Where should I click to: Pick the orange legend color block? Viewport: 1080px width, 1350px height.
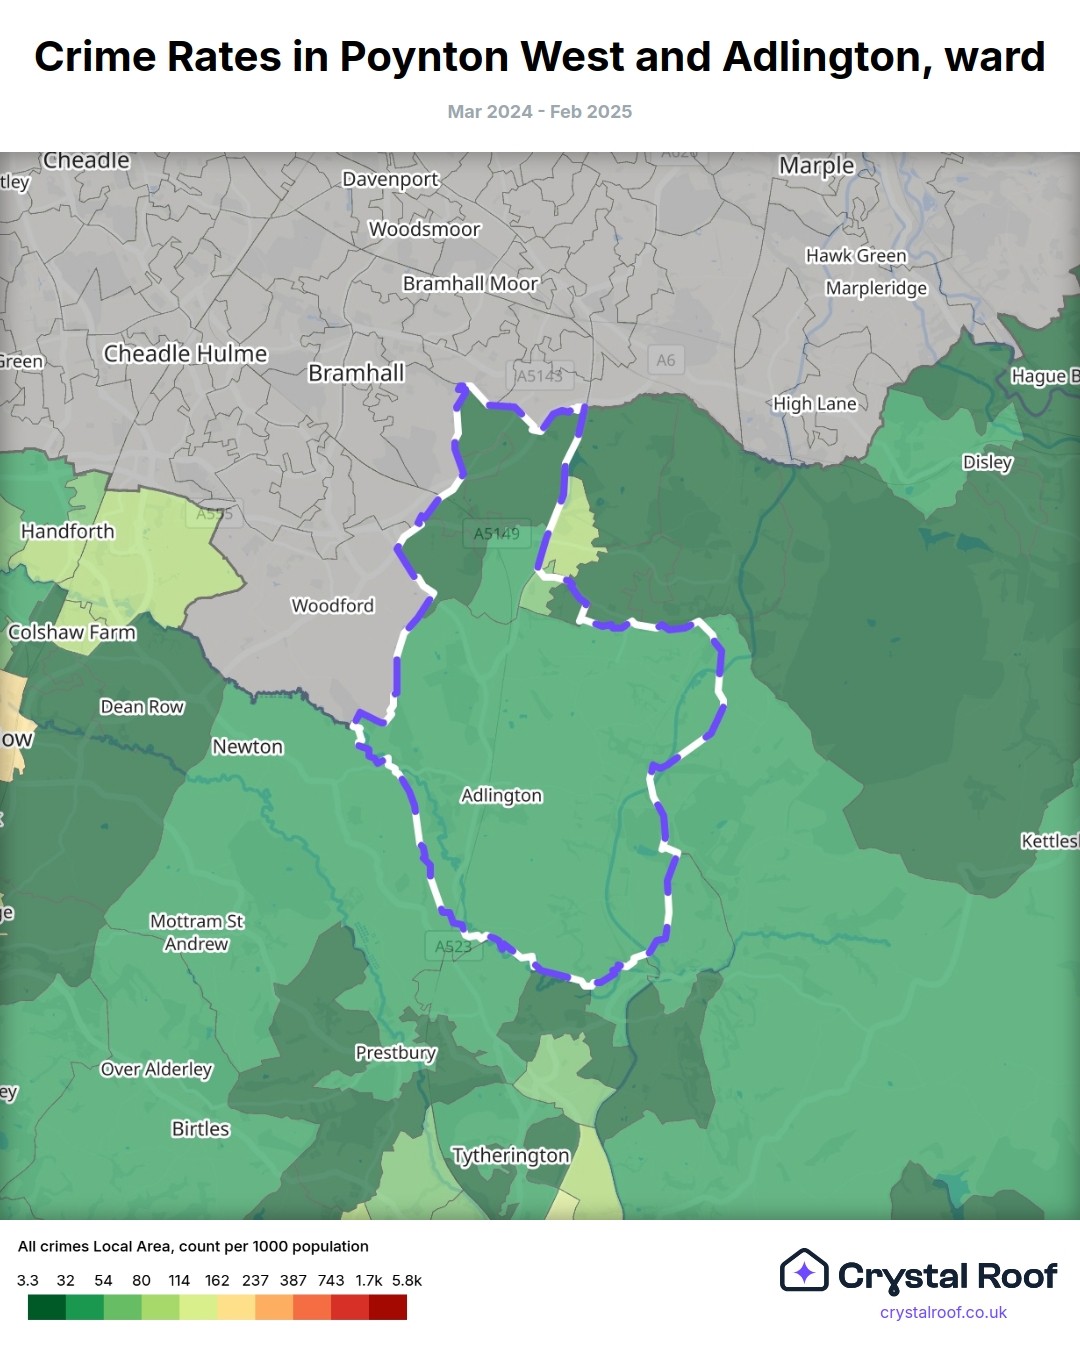(x=274, y=1307)
